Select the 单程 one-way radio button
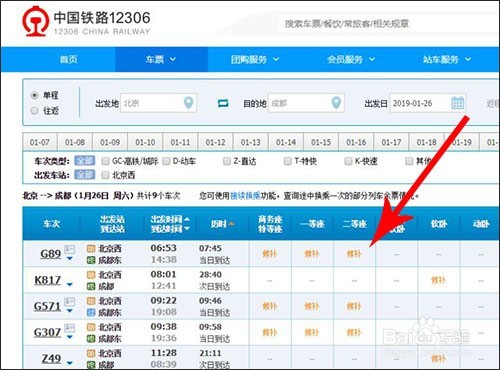 click(x=34, y=95)
